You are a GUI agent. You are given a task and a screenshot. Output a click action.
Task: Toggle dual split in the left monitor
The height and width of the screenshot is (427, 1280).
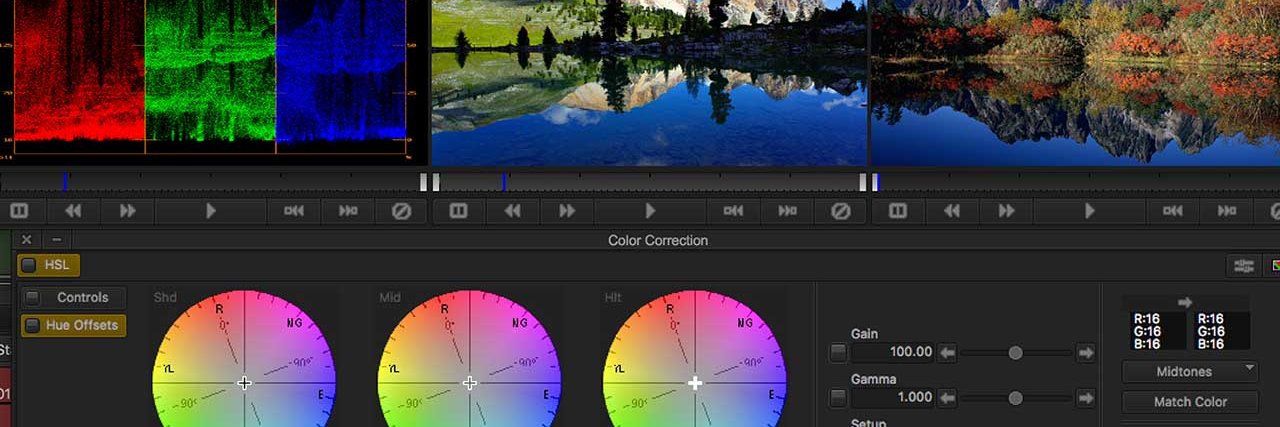(x=19, y=211)
